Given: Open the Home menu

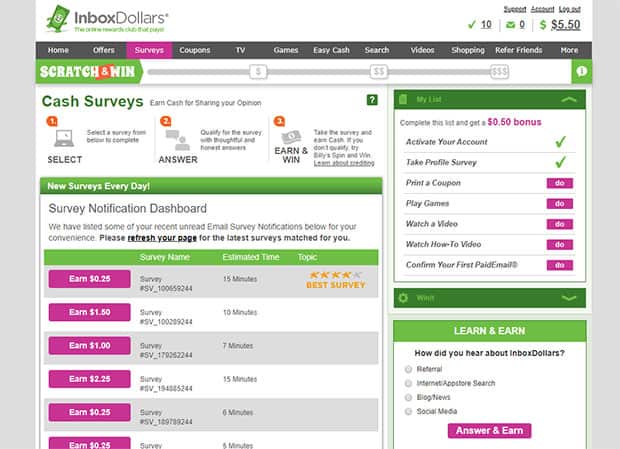Looking at the screenshot, I should point(58,50).
